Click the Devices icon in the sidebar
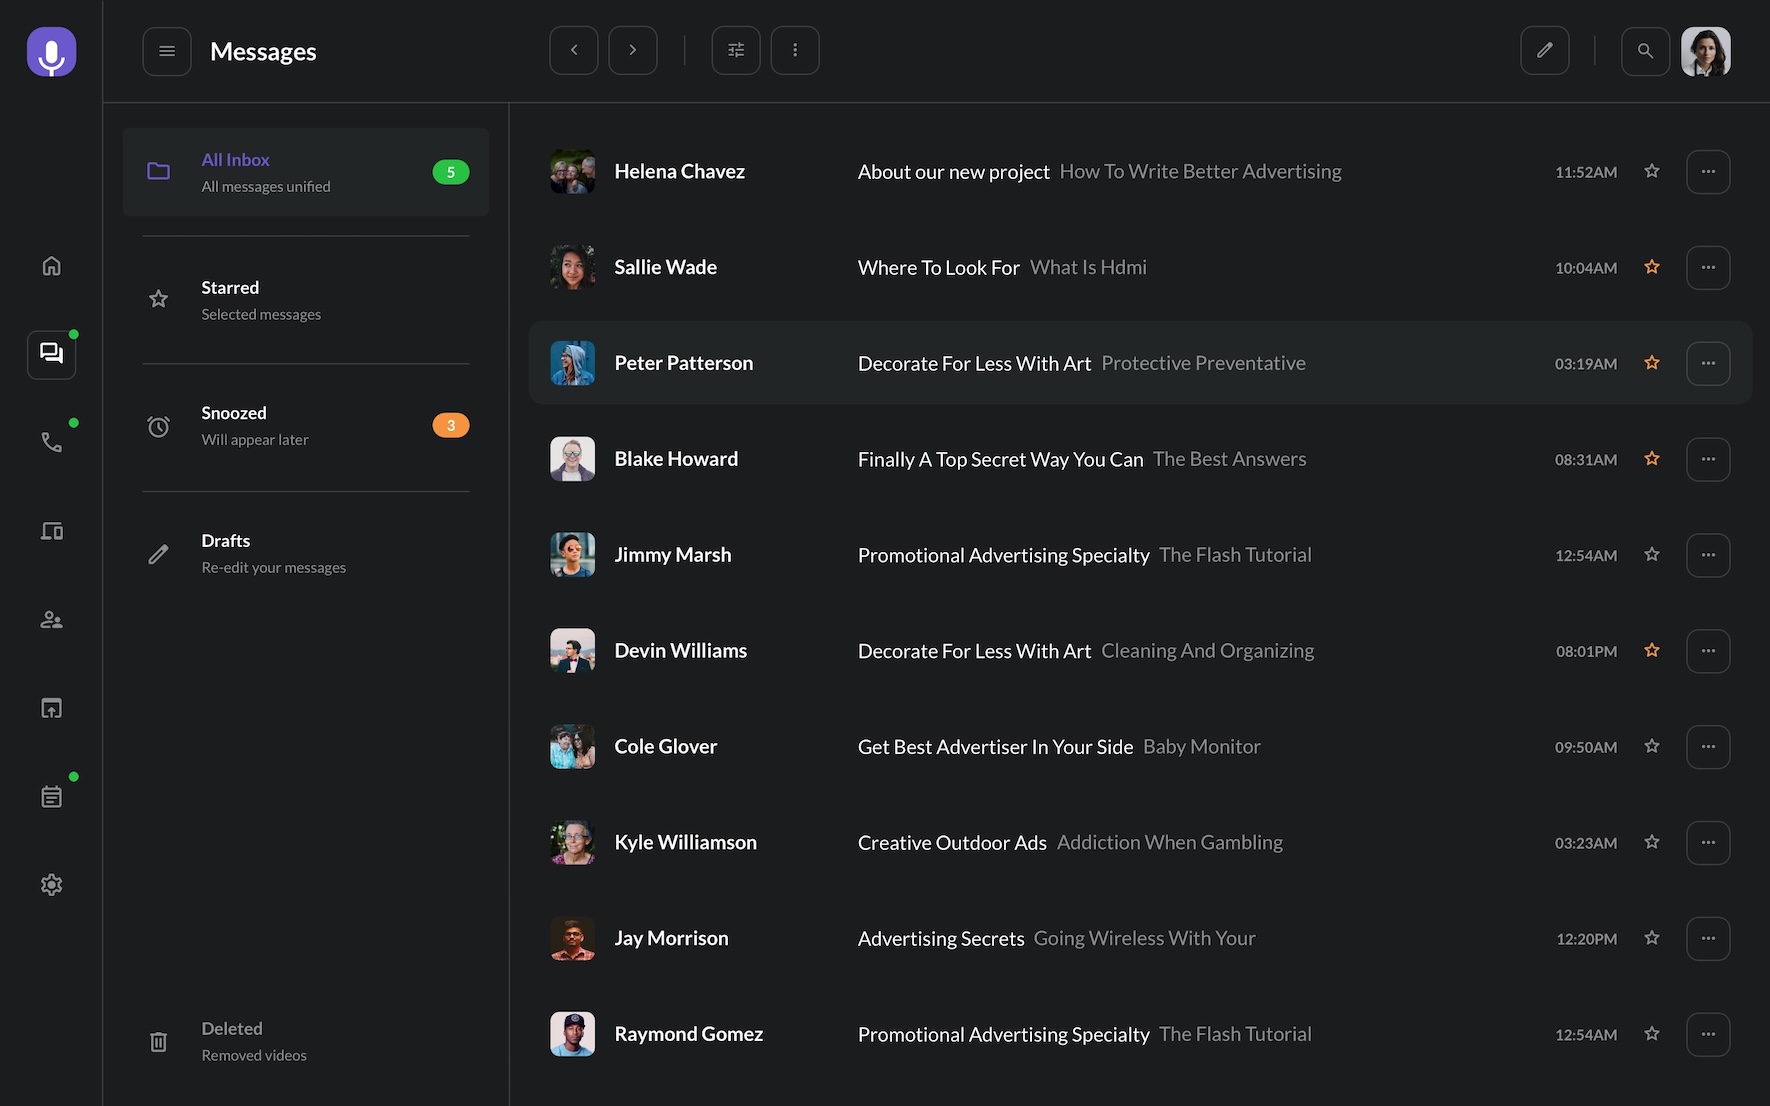This screenshot has height=1106, width=1770. (x=51, y=531)
